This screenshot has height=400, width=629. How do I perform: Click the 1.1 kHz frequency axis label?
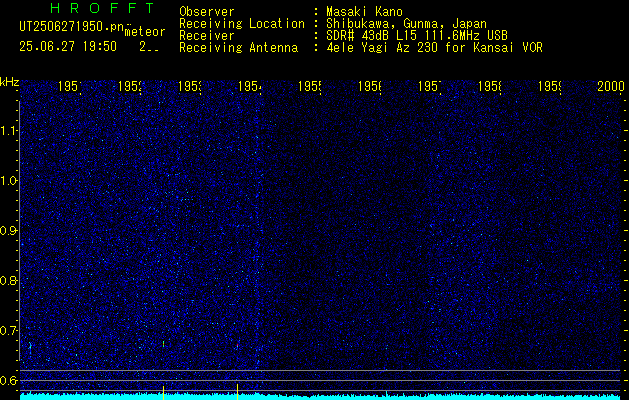(x=8, y=130)
